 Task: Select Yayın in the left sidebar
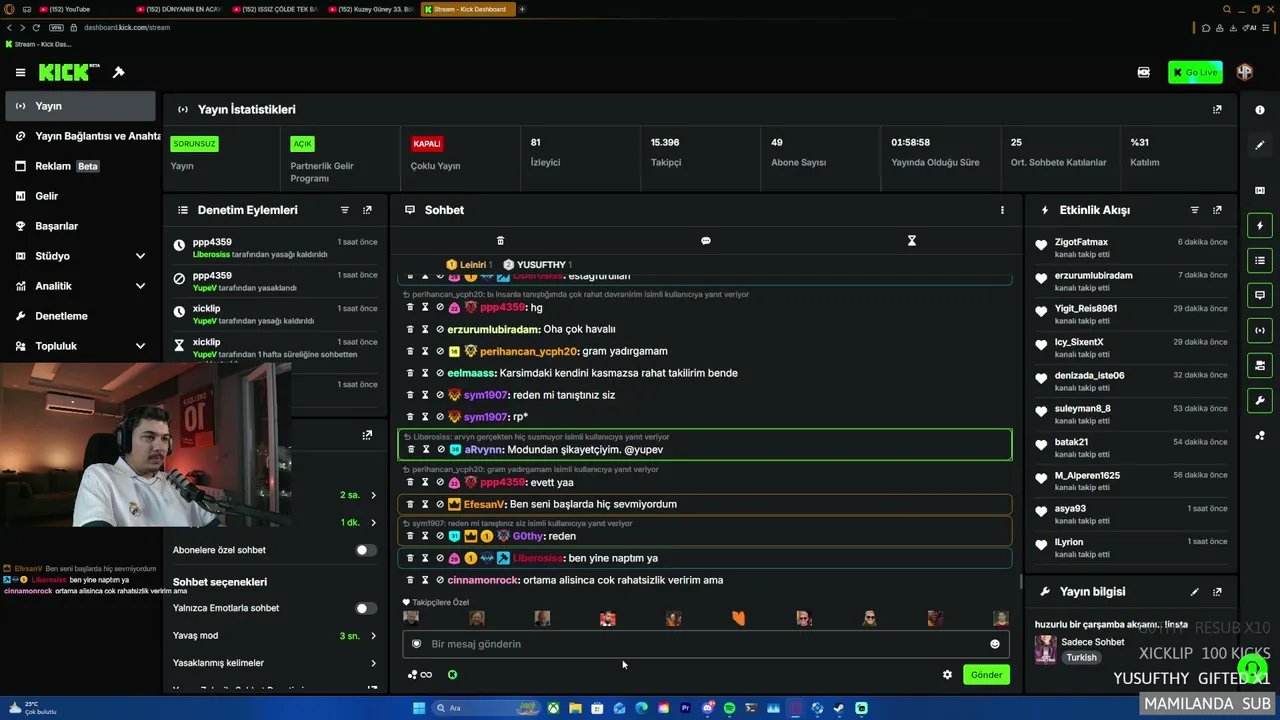[x=80, y=106]
